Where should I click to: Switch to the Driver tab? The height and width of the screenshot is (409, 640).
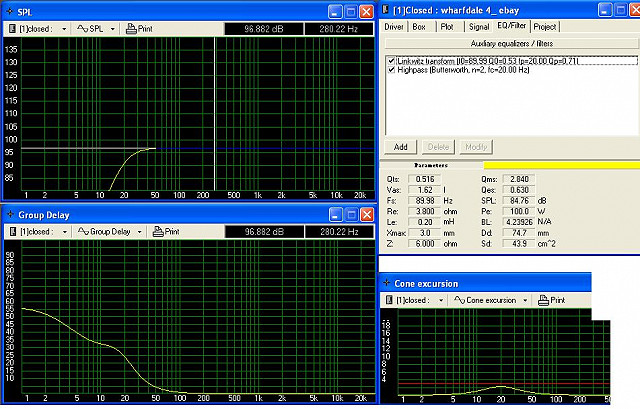[x=394, y=27]
